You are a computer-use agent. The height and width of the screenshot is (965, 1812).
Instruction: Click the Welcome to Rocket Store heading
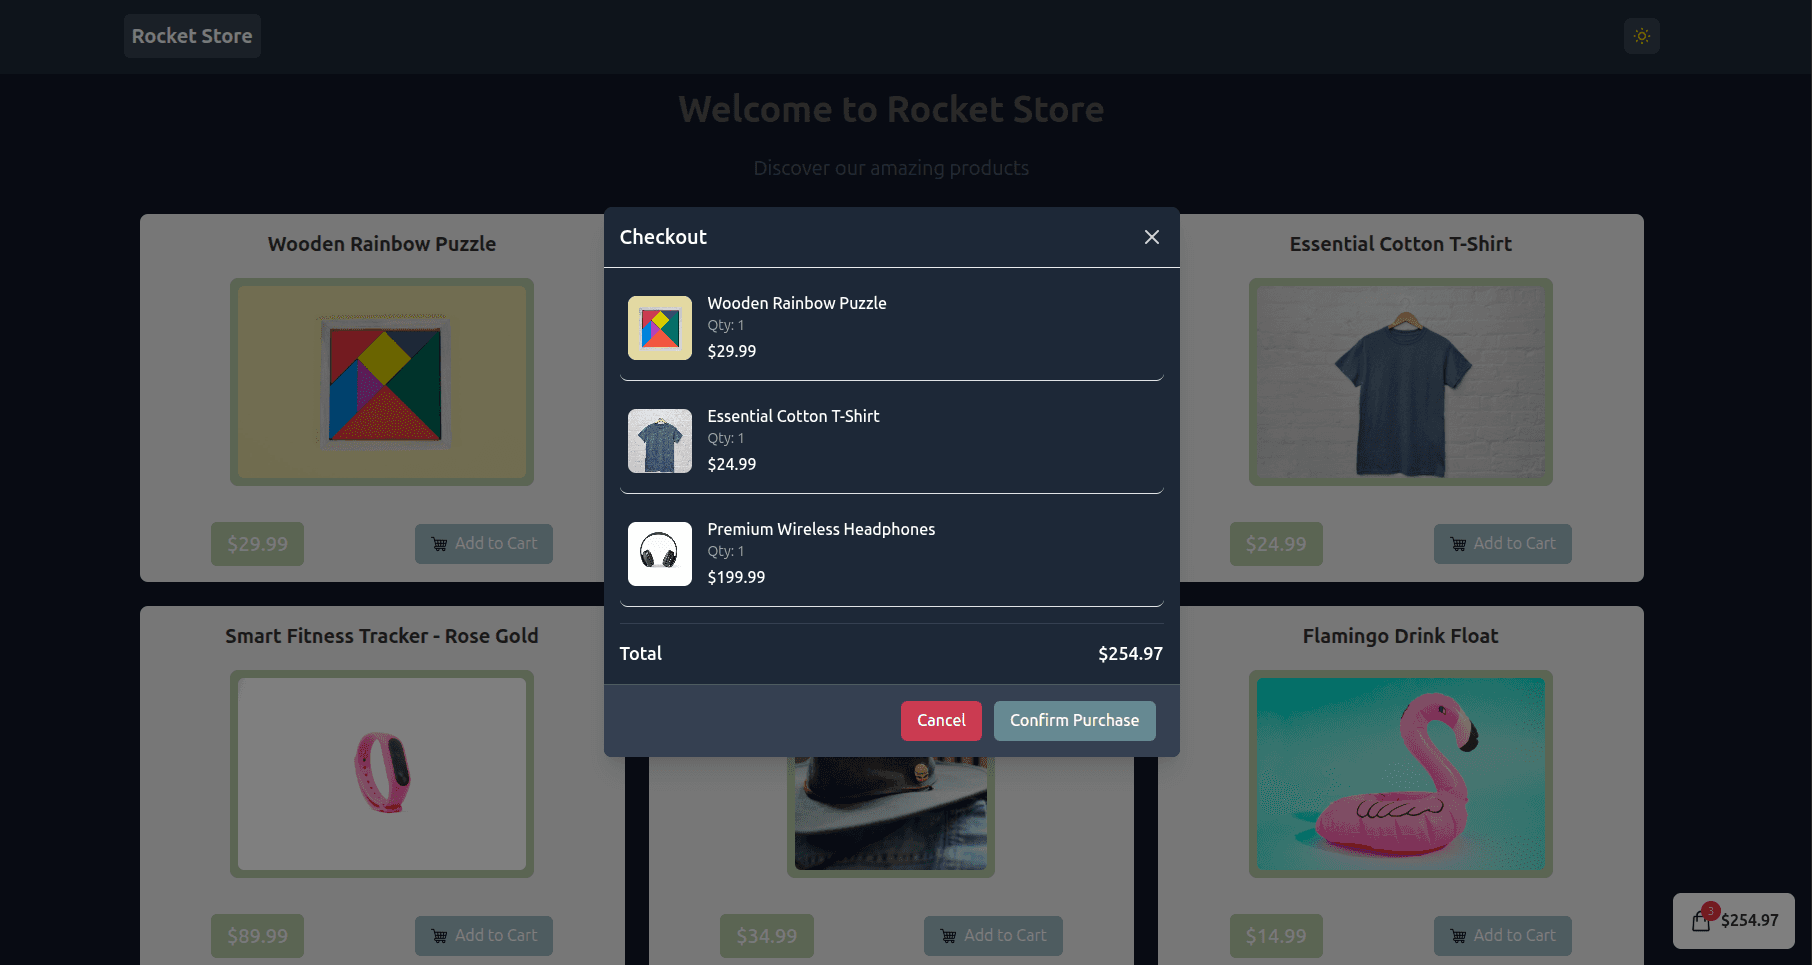891,109
